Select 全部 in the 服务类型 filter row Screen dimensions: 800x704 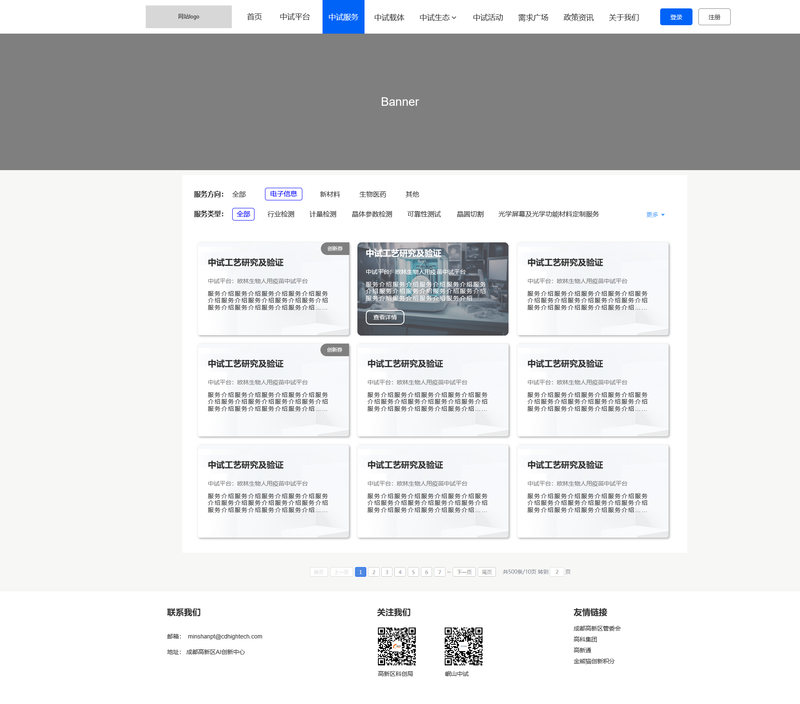click(x=243, y=214)
